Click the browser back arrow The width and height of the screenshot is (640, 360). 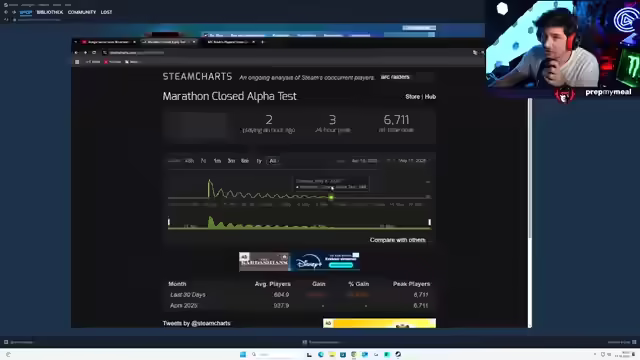[x=76, y=53]
